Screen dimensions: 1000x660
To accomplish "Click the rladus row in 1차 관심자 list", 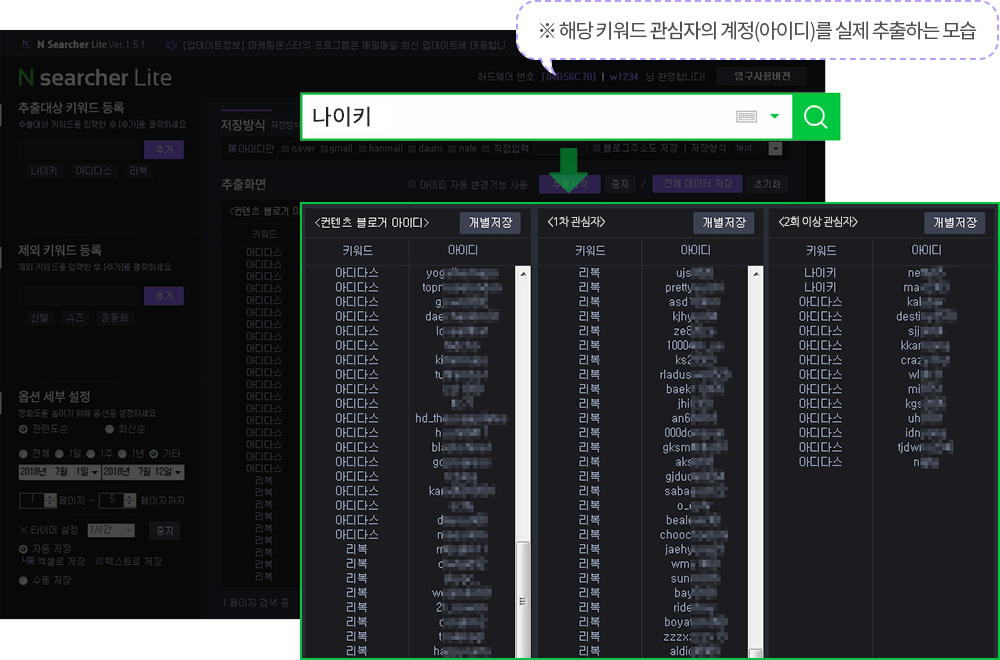I will pos(644,375).
